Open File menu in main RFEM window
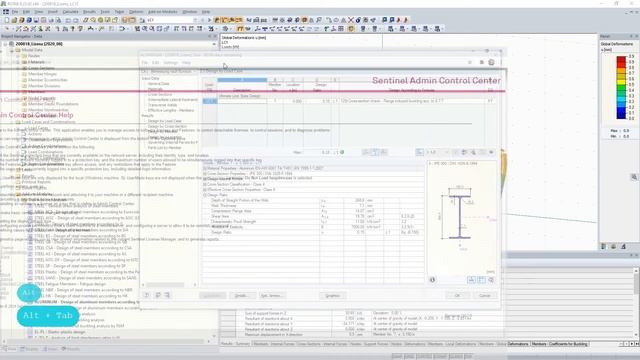640x360 pixels. [15, 12]
